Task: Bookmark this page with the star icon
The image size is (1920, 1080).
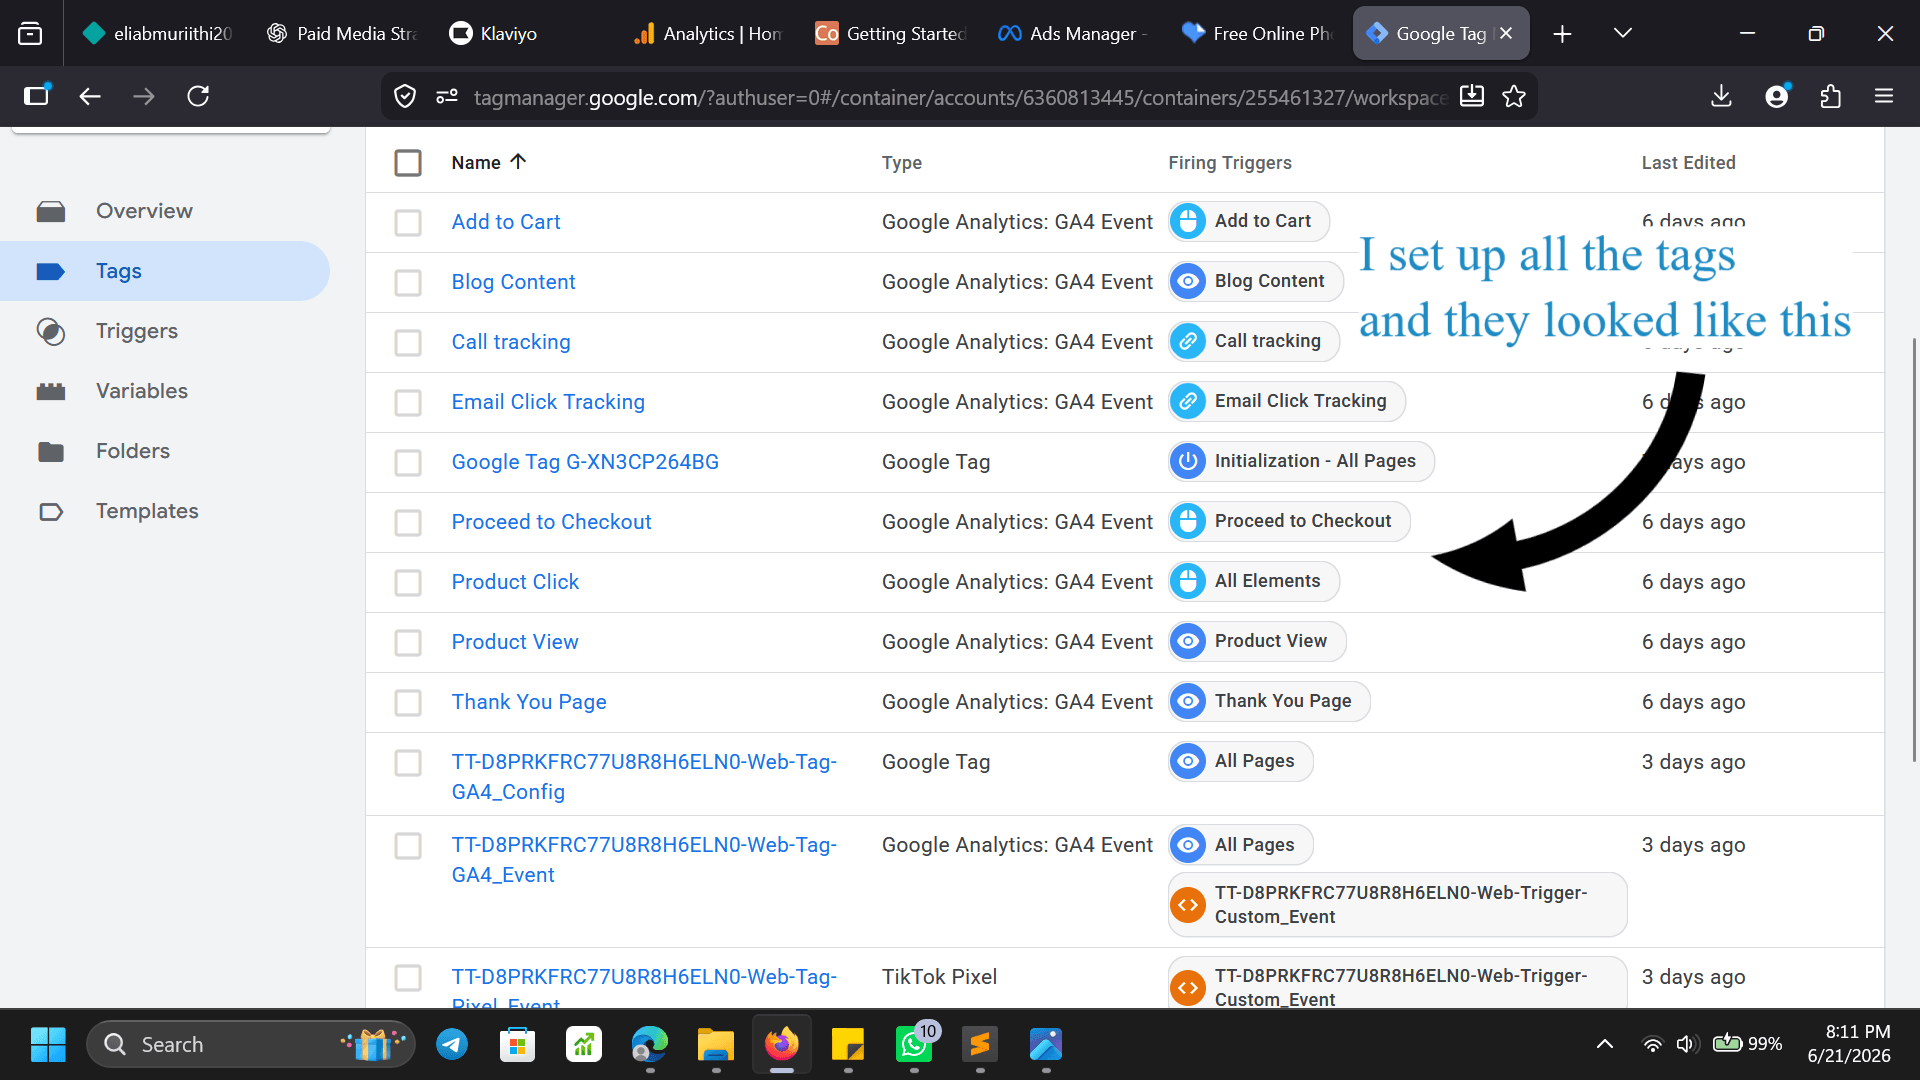Action: (x=1514, y=96)
